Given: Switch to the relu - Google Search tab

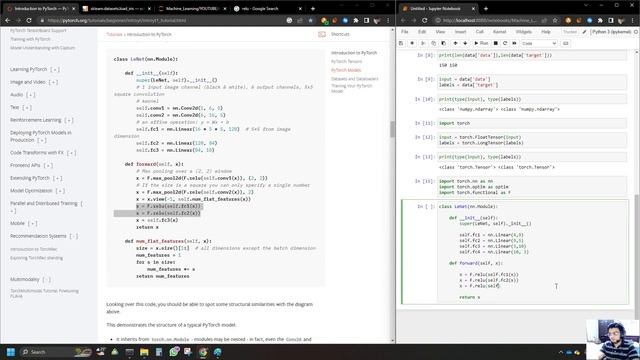Looking at the screenshot, I should tap(267, 9).
